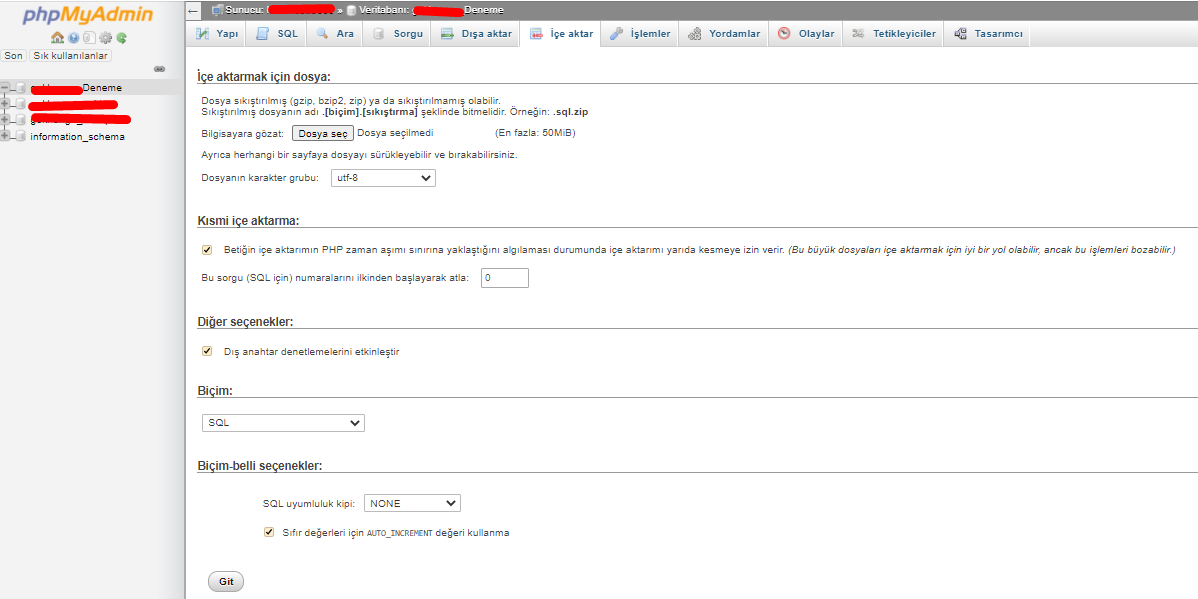Click the 'Diğer seçenekler:' heading

[245, 322]
